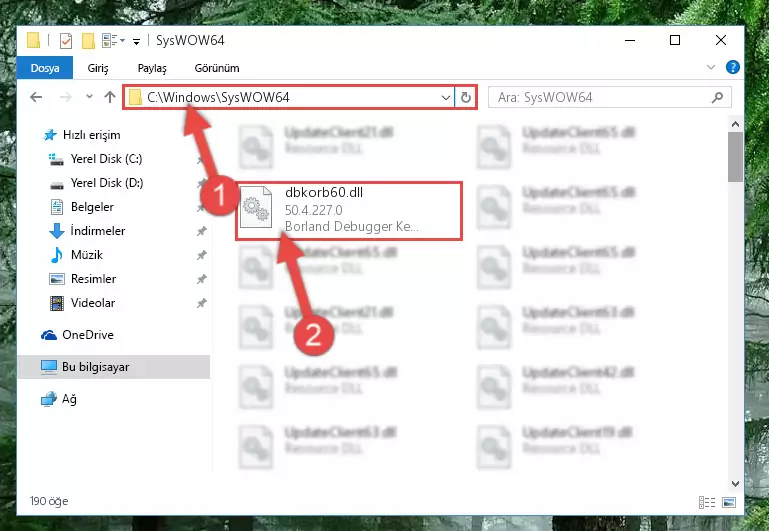Switch to details view icon in status bar

[707, 502]
